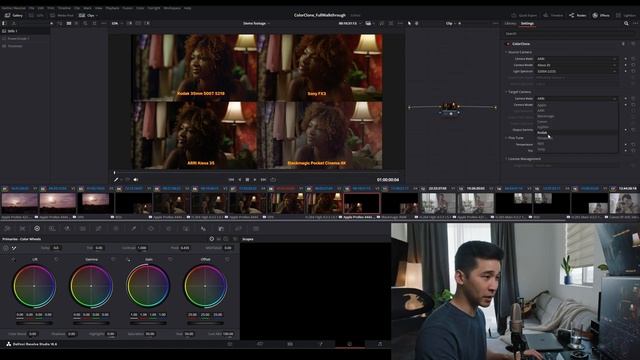
Task: Open the Key palette
Action: coord(221,229)
